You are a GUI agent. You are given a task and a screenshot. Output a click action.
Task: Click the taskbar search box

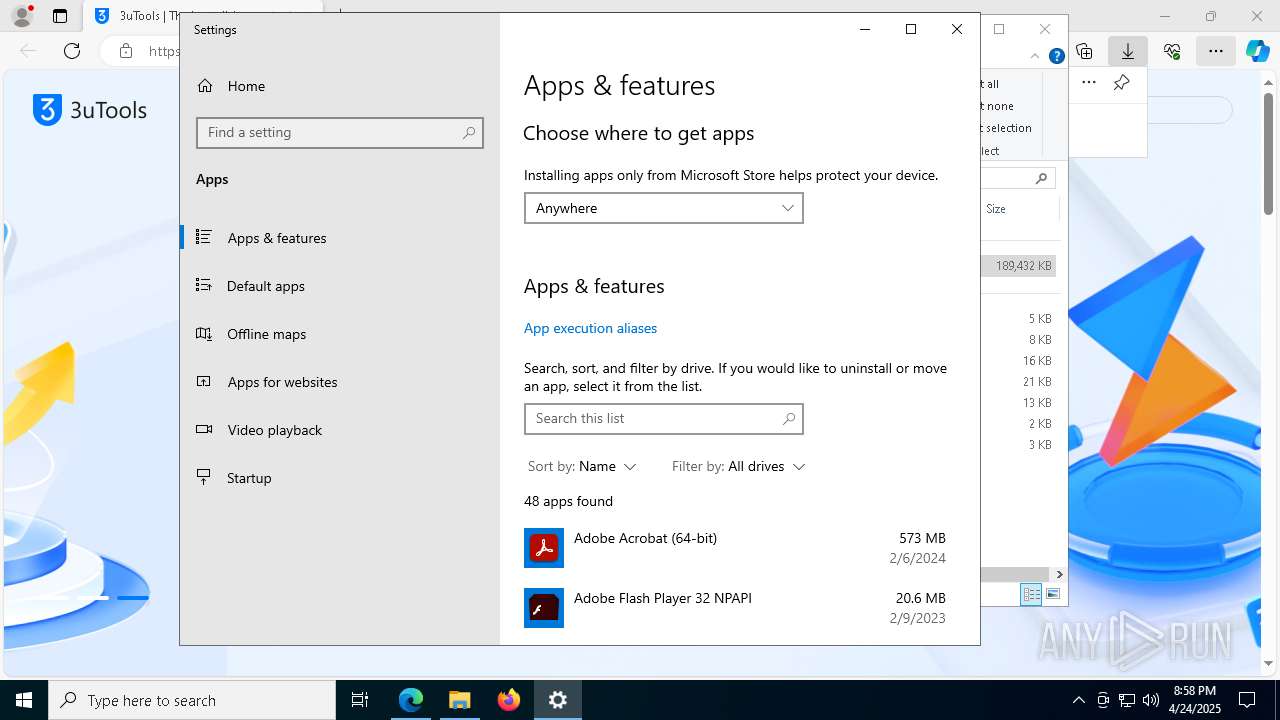click(192, 700)
